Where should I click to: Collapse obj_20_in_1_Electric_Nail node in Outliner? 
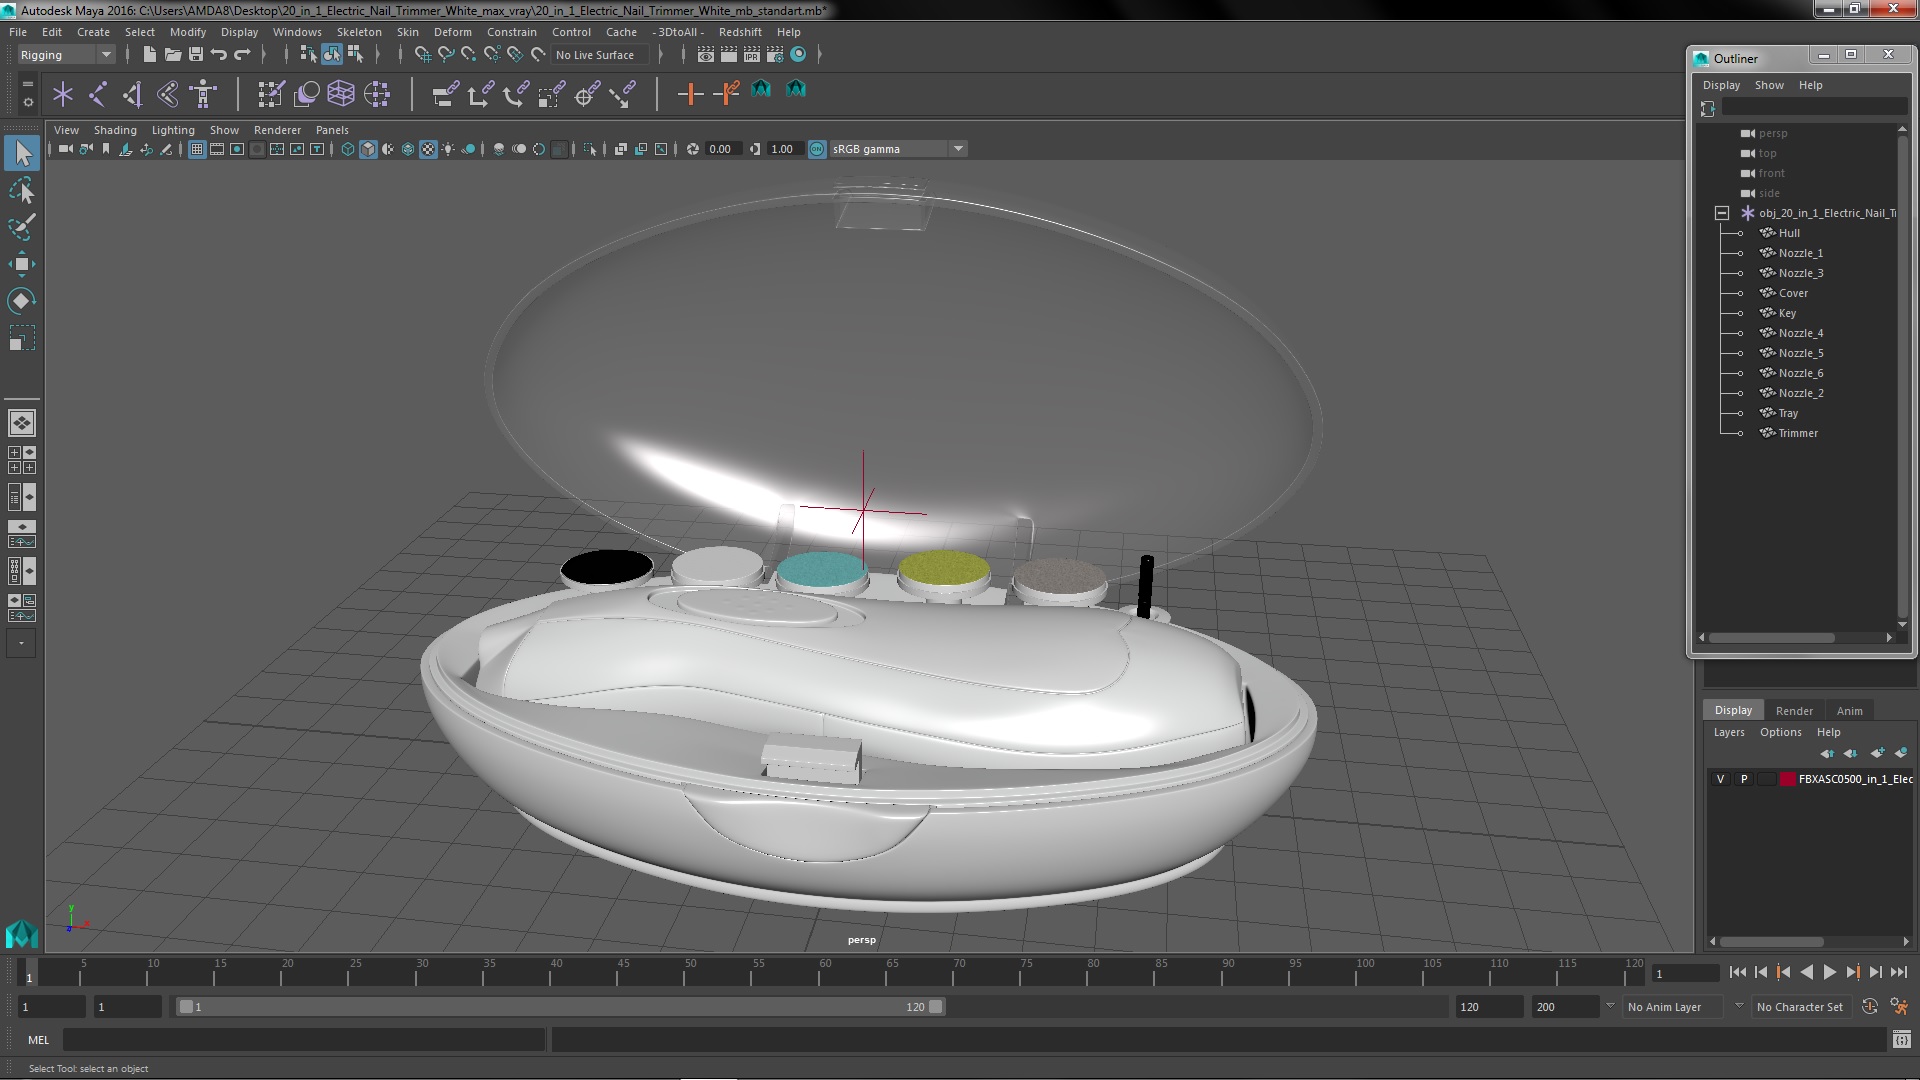(1722, 213)
